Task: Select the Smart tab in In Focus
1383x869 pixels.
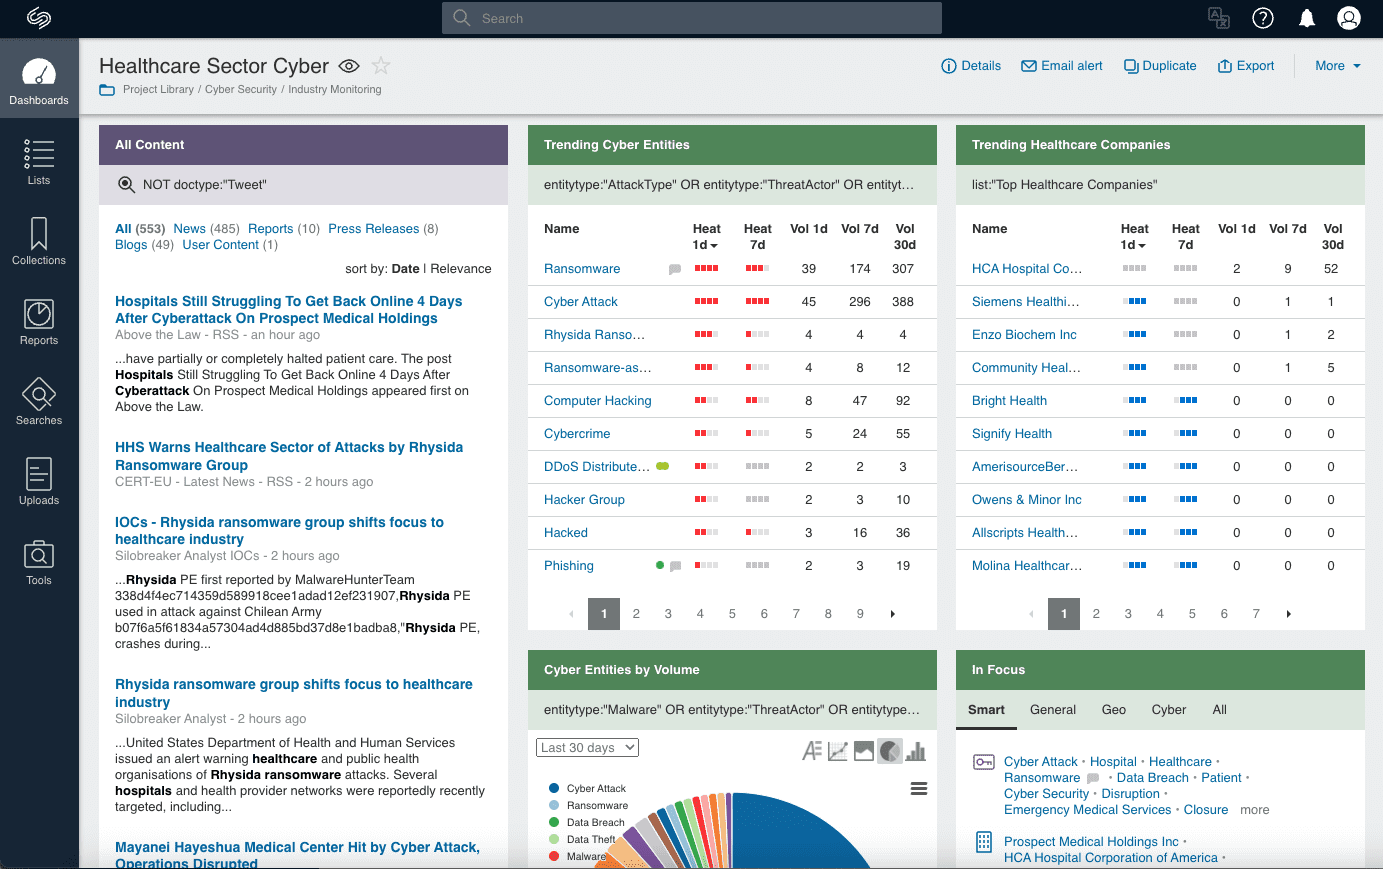Action: pyautogui.click(x=986, y=710)
